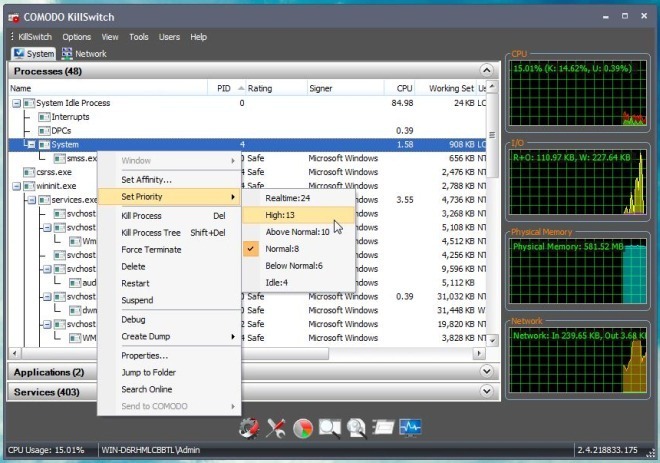Click the DPCs process icon
The width and height of the screenshot is (660, 463).
(44, 131)
